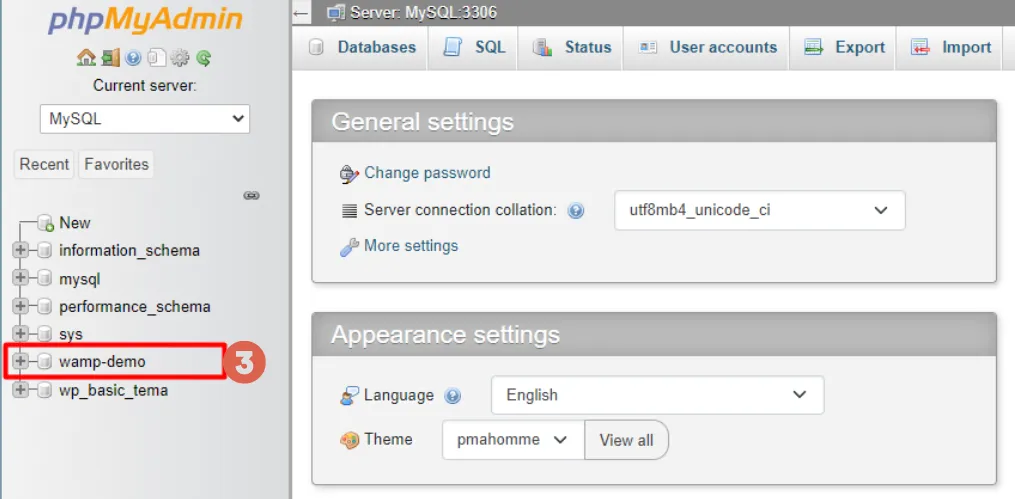Go to the Import tab

click(950, 47)
